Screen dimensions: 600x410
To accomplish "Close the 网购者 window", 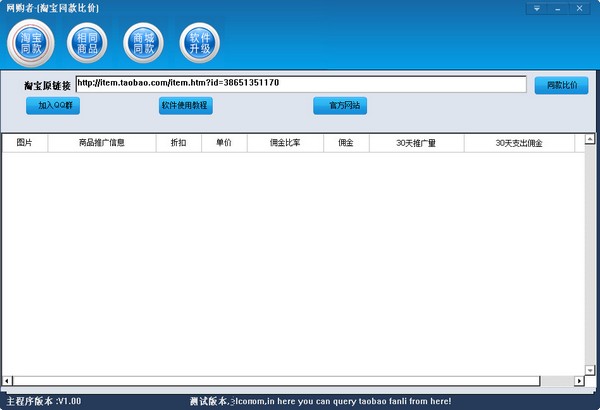I will pyautogui.click(x=580, y=8).
